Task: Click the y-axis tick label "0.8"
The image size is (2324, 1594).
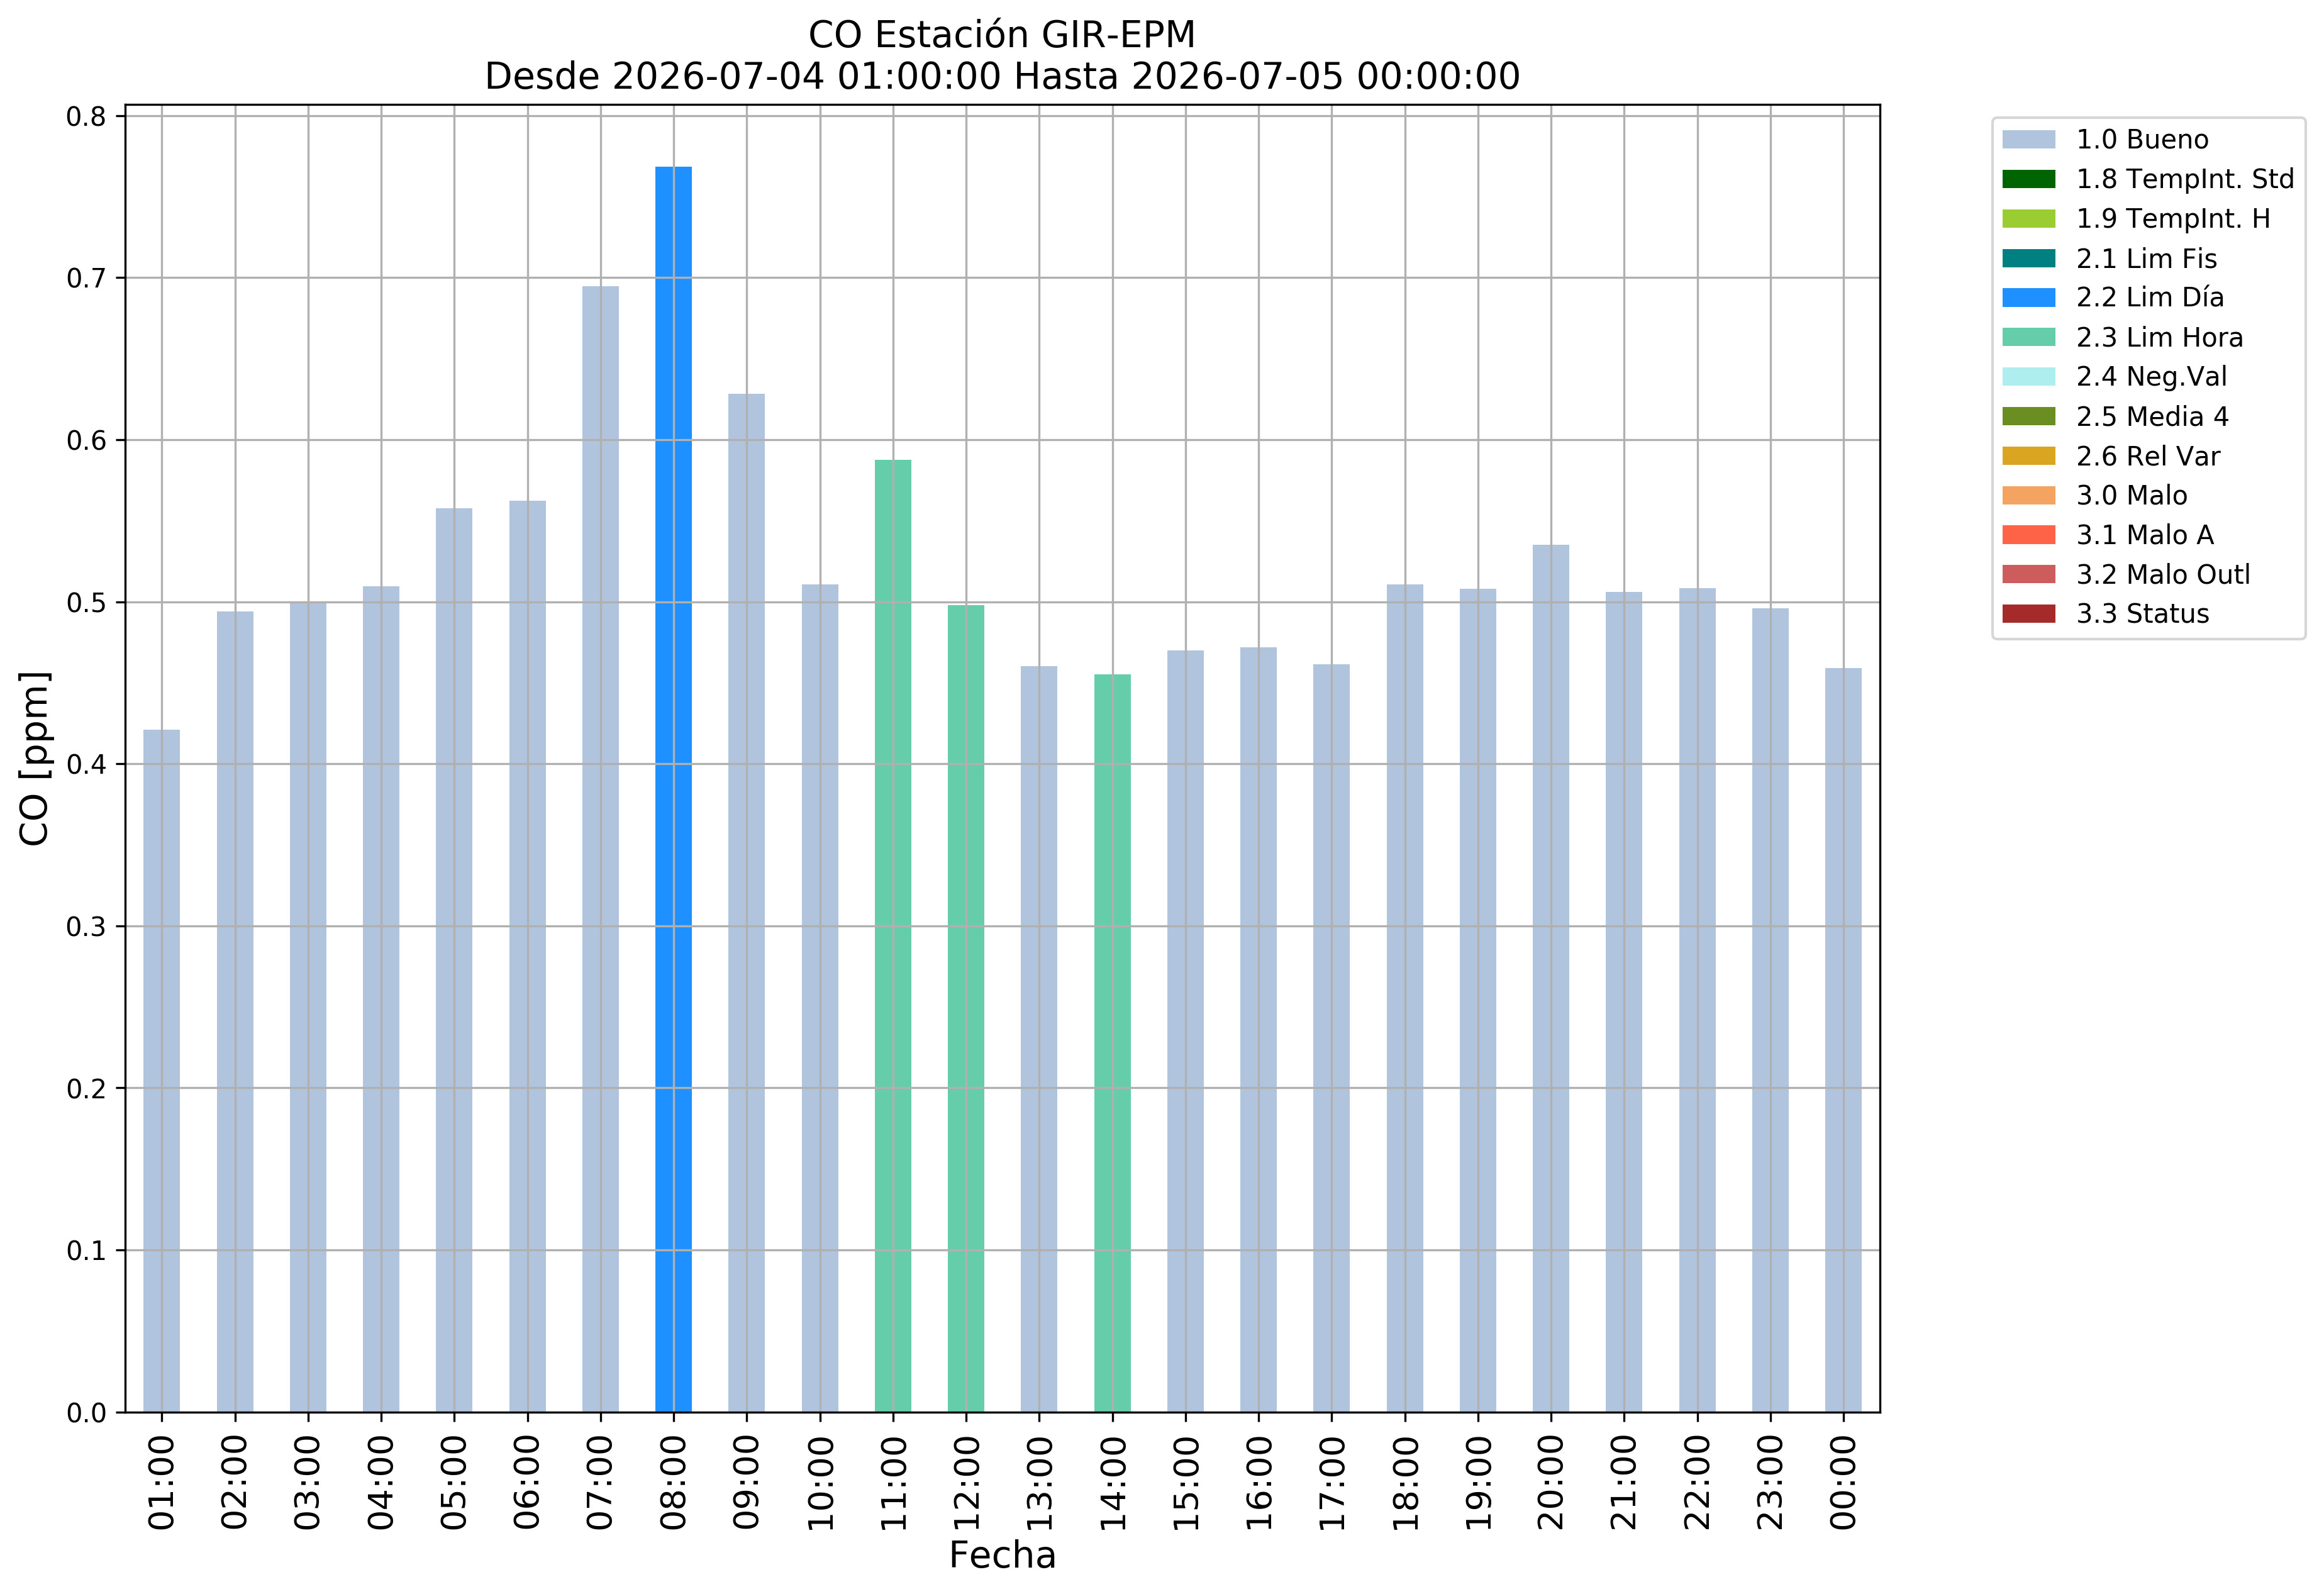Action: click(86, 117)
